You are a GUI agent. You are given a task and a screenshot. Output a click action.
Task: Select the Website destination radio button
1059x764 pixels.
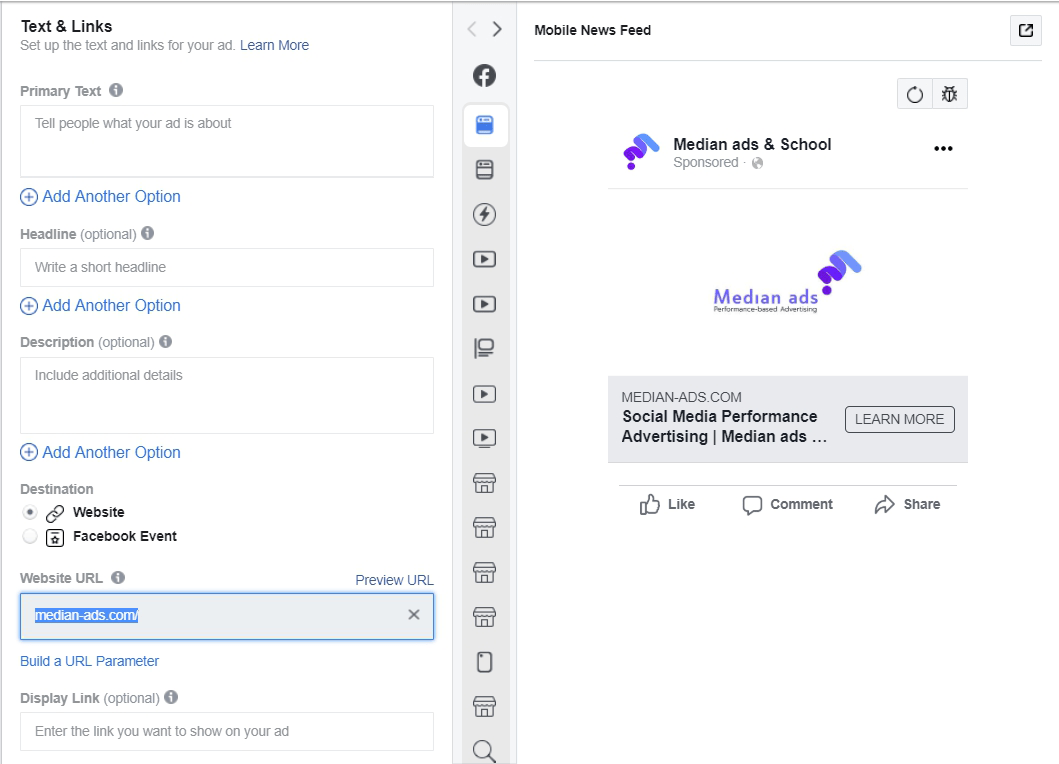[x=30, y=512]
